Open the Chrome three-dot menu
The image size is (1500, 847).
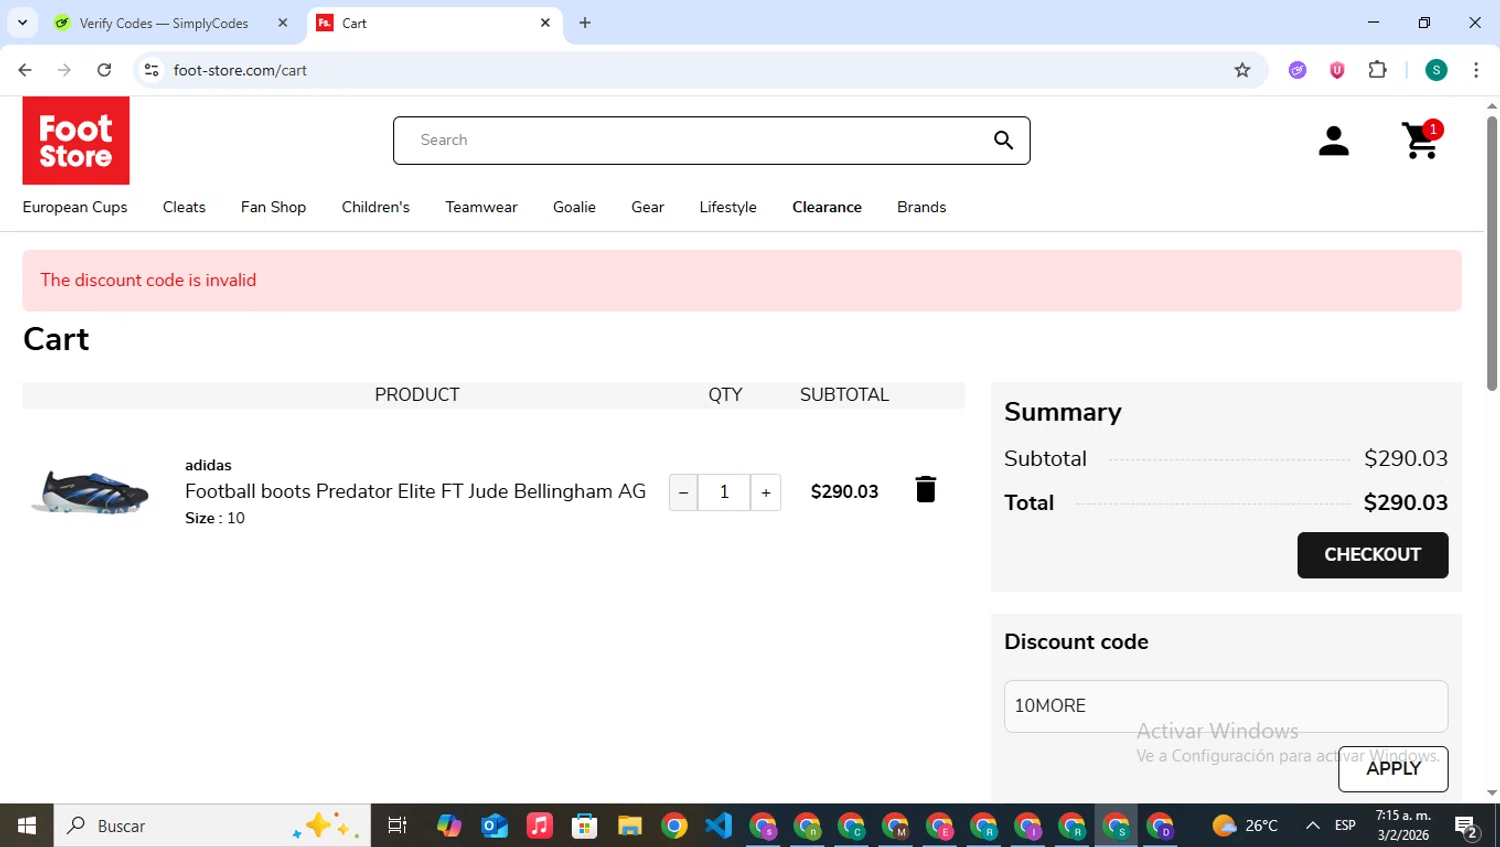tap(1476, 70)
